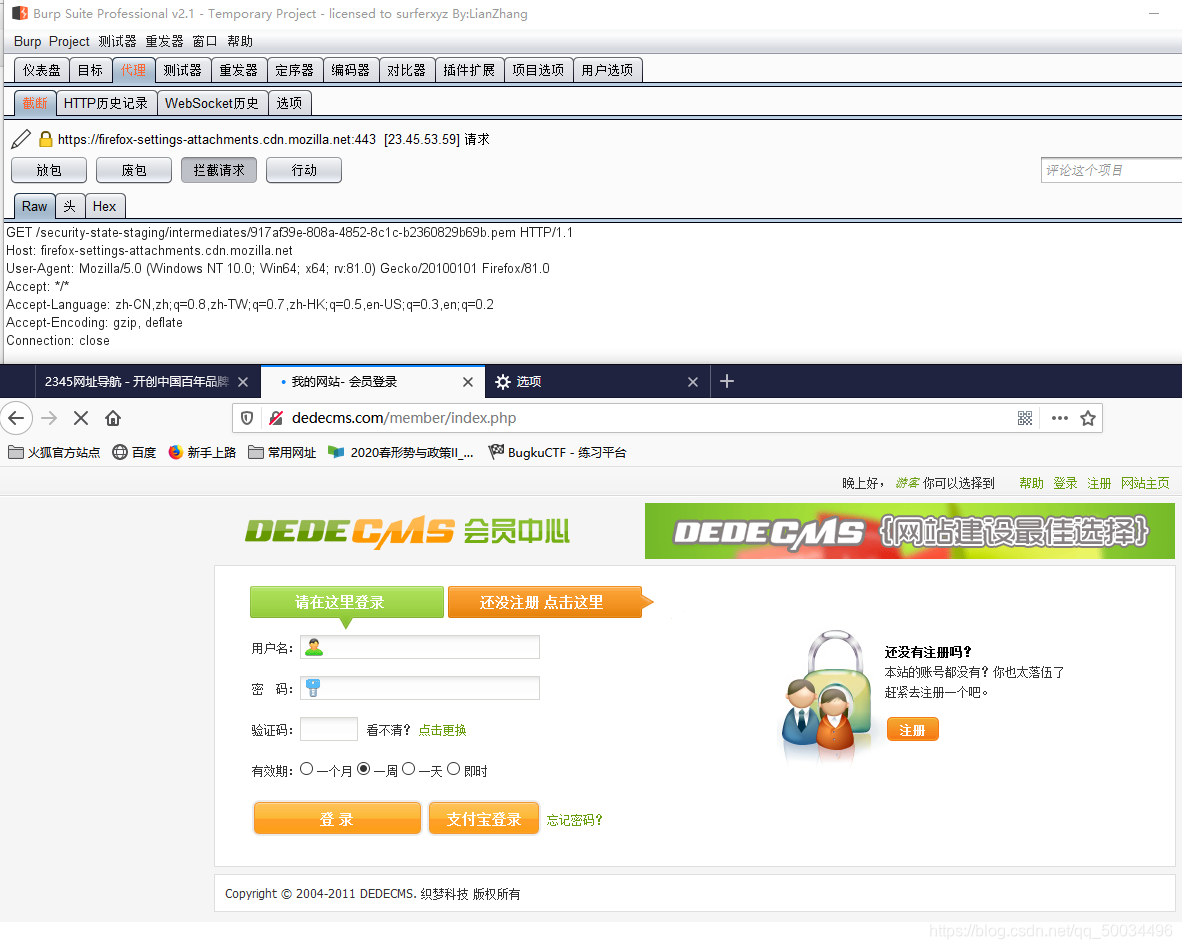Select the 一天 validity radio button

[x=409, y=769]
